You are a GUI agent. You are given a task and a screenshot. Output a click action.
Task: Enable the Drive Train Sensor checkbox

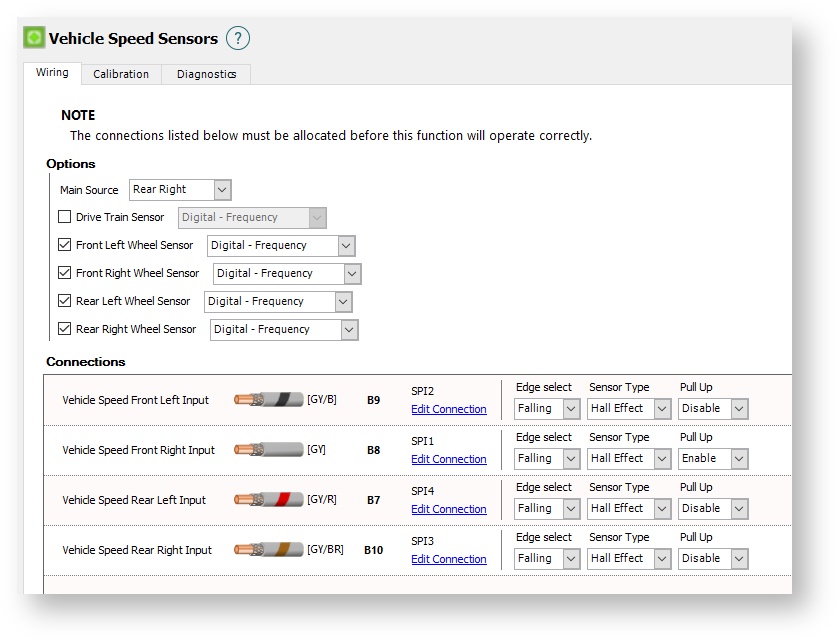(65, 217)
